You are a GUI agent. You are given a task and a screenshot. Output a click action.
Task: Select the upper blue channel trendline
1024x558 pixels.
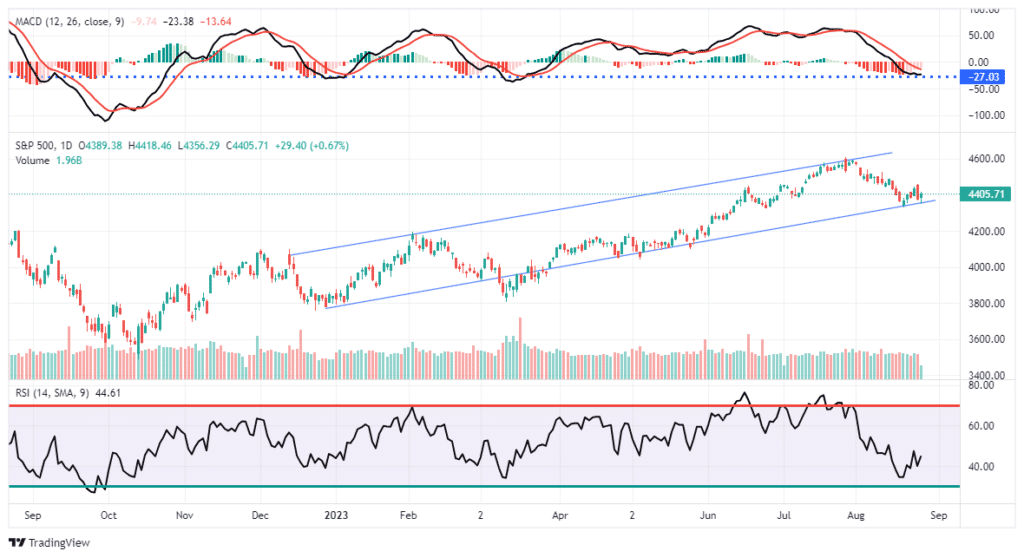point(591,204)
